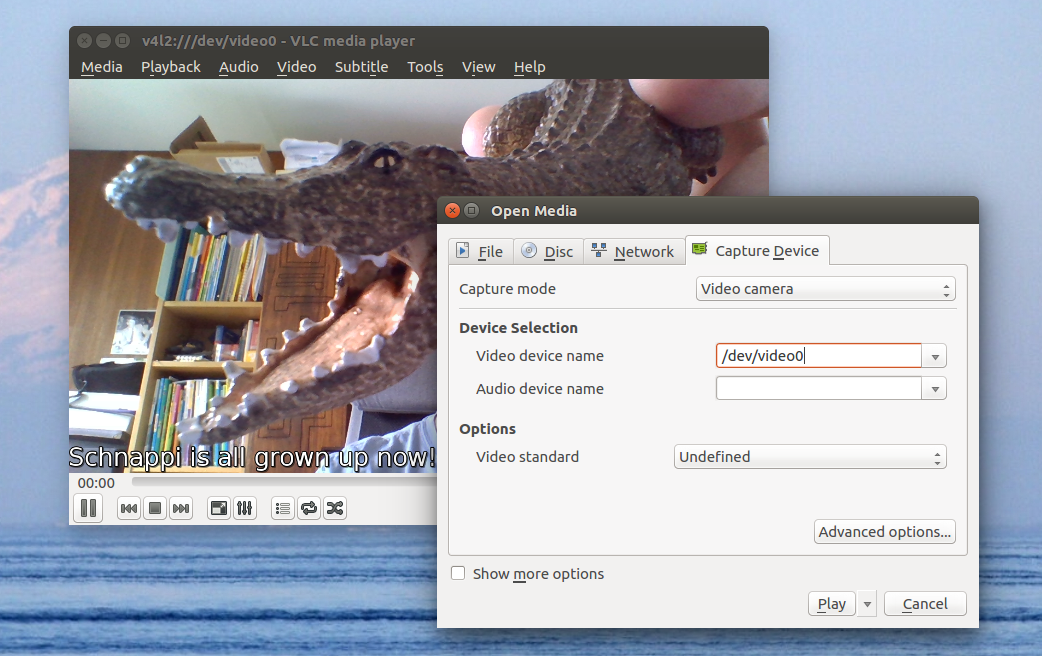Open the Video device name dropdown arrow

pos(935,357)
